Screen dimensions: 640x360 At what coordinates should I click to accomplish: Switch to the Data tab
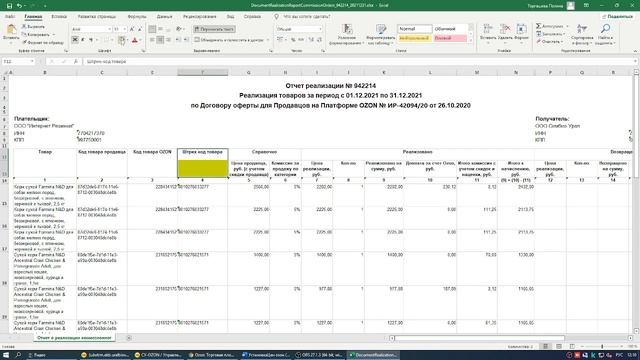(164, 17)
